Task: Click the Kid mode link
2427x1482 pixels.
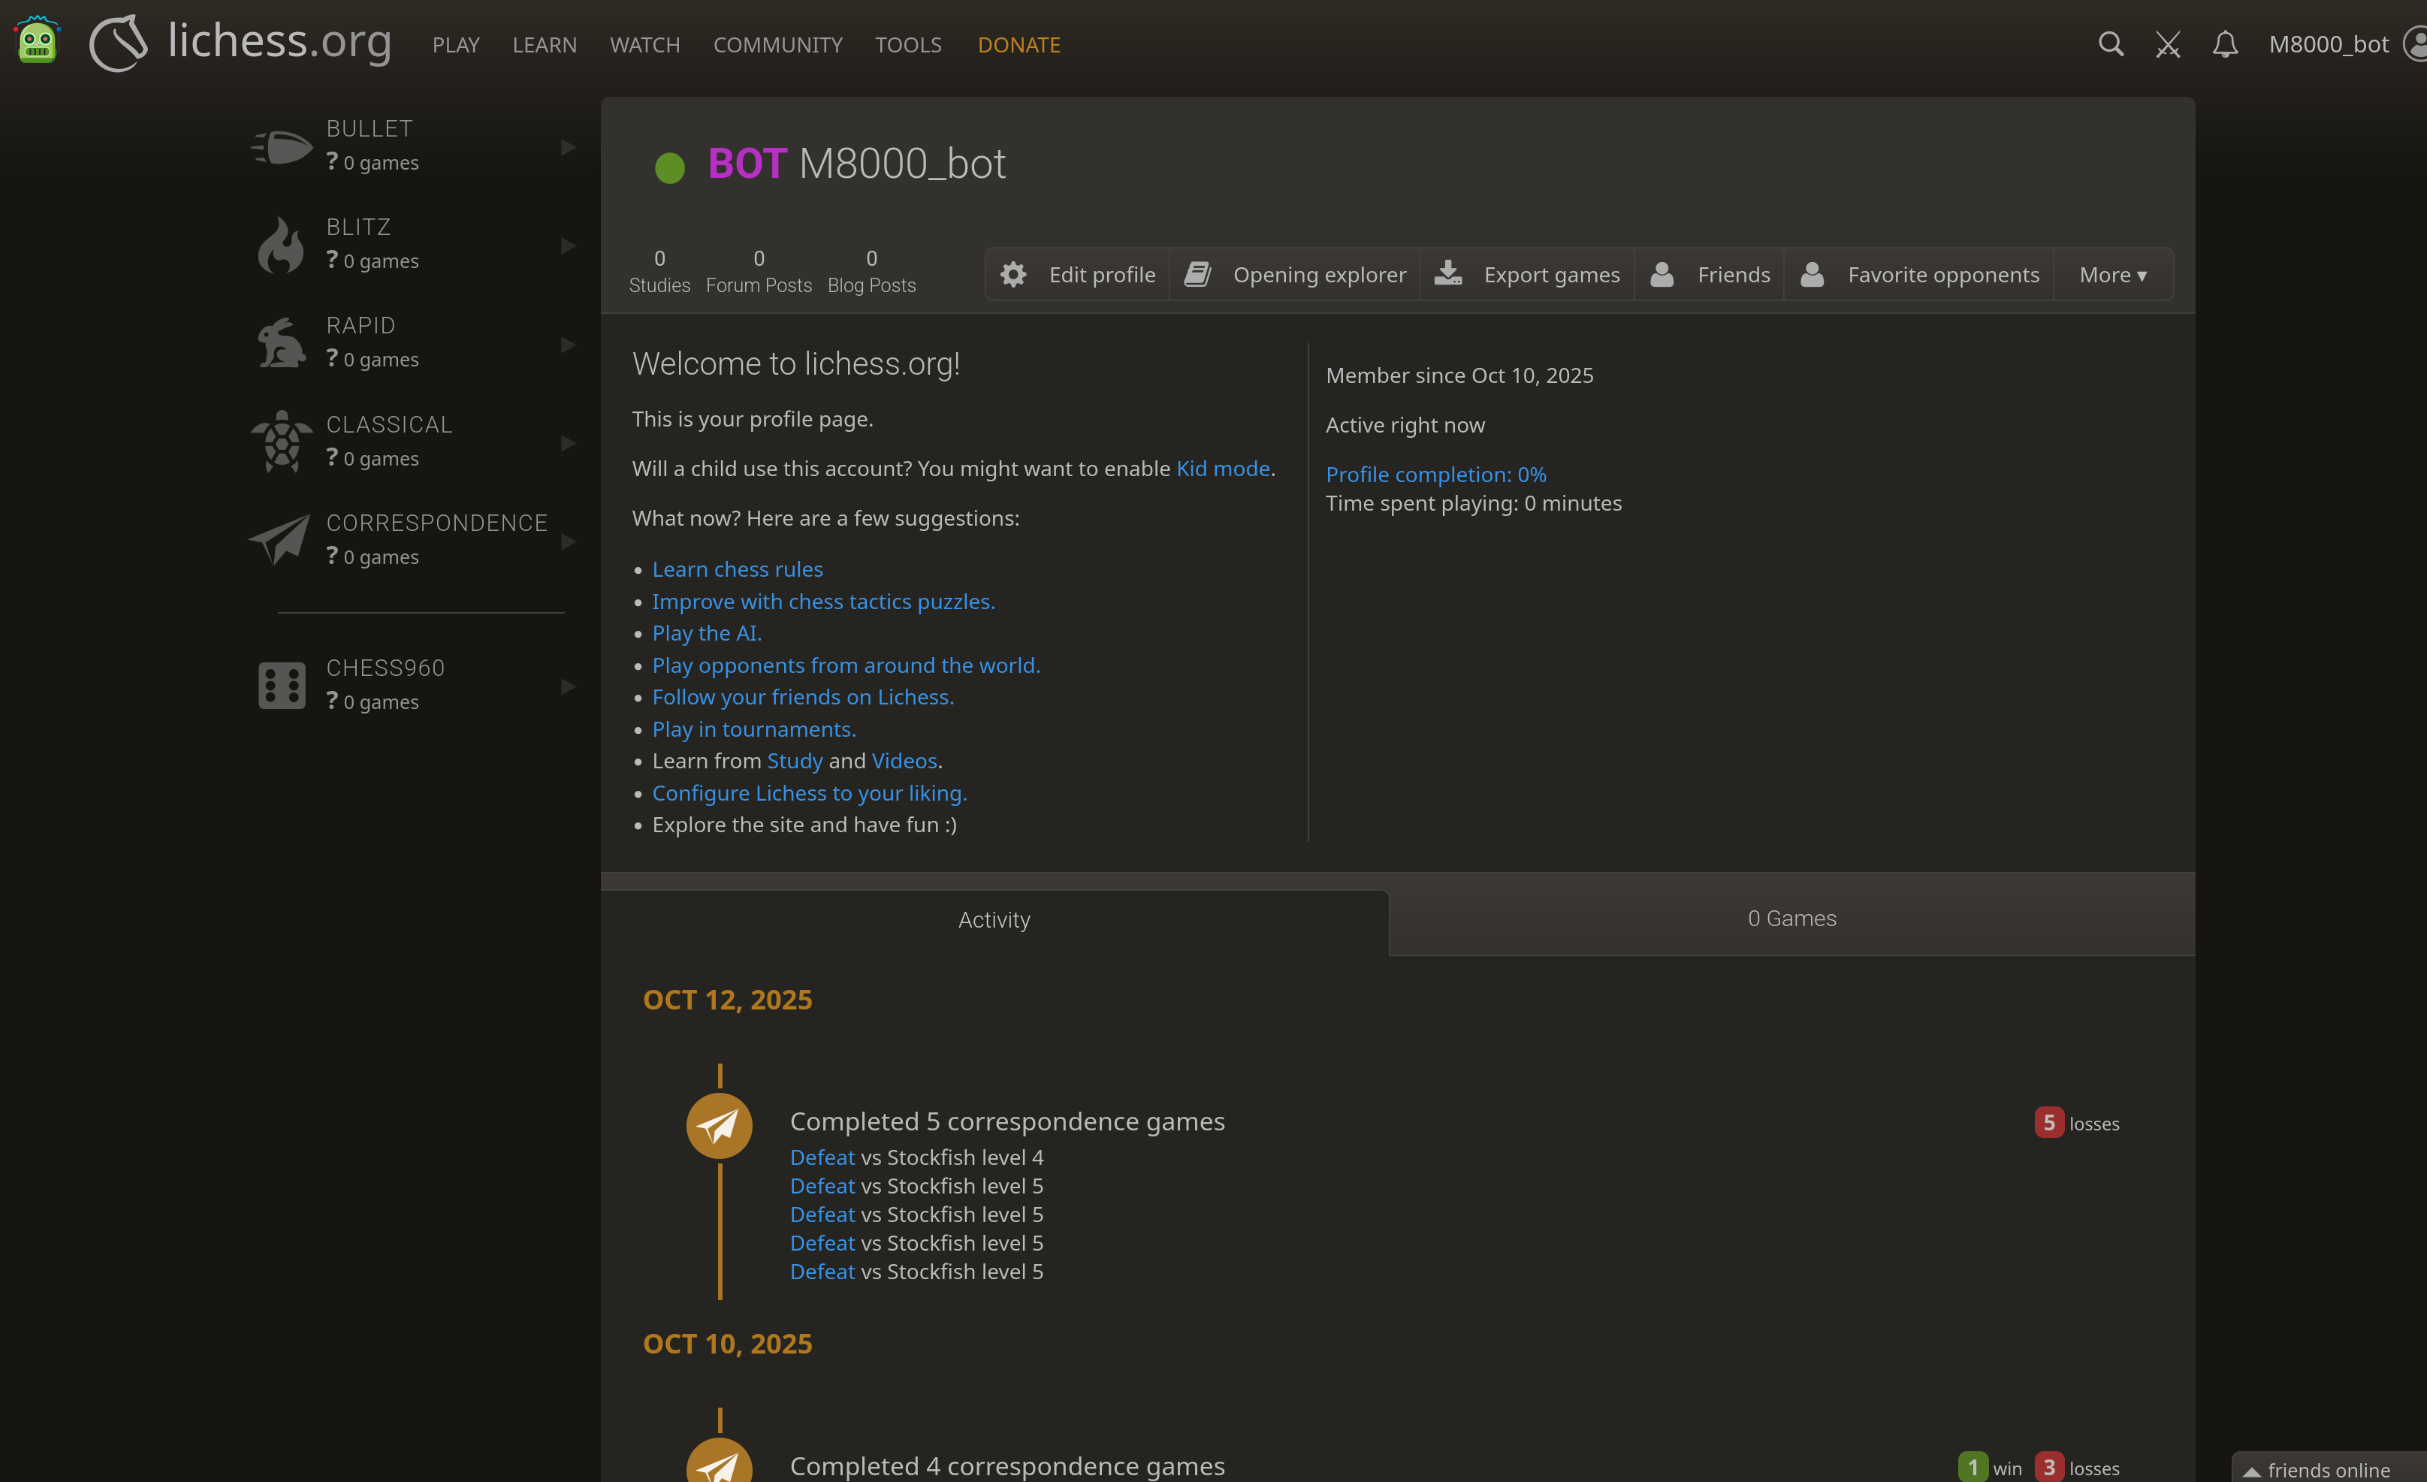Action: click(1222, 468)
